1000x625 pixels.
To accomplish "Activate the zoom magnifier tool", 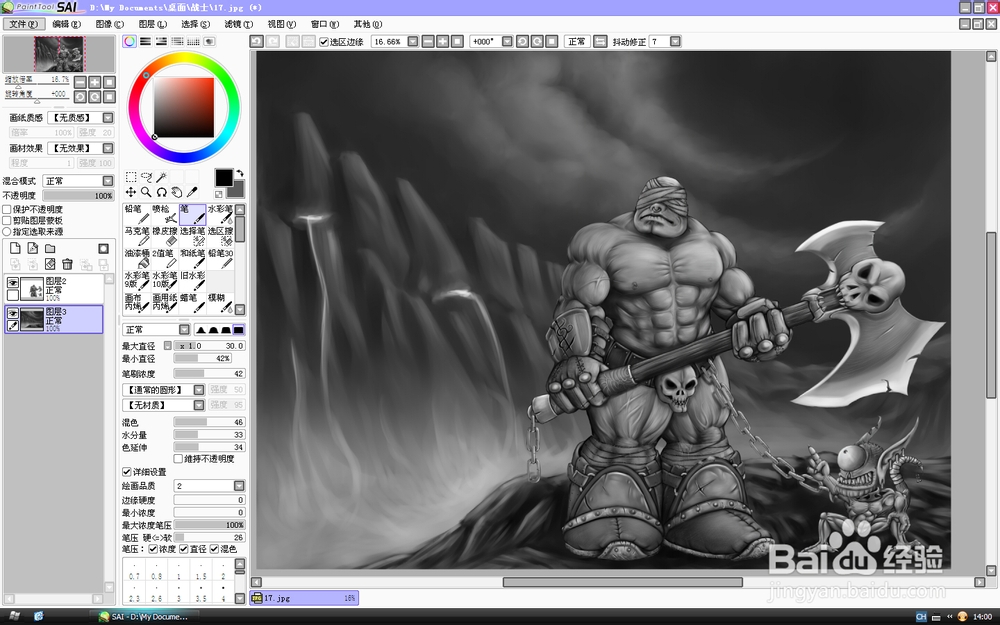I will 146,192.
